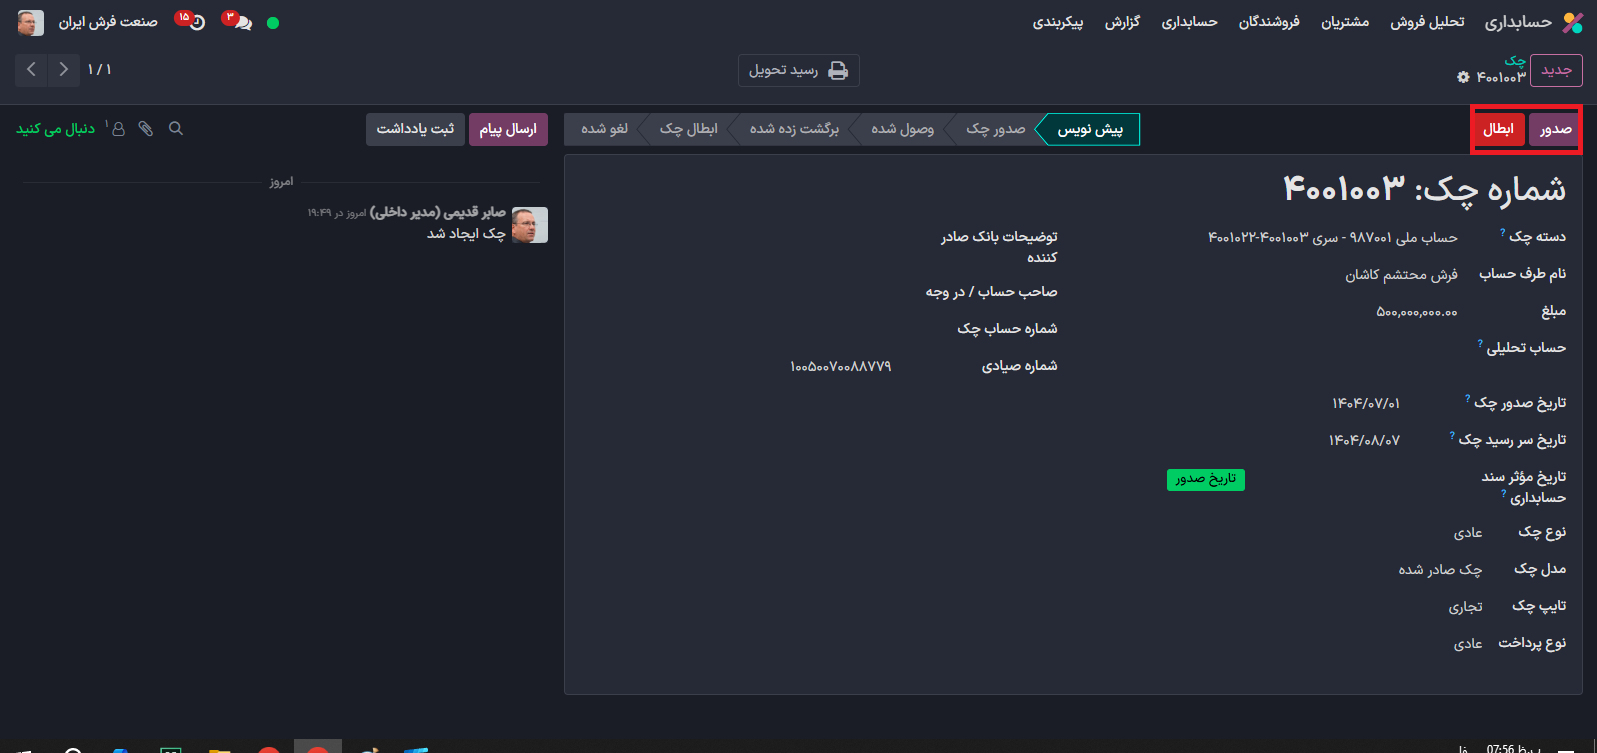This screenshot has width=1597, height=753.
Task: Open the Odoo home apps icon
Action: pos(1573,22)
